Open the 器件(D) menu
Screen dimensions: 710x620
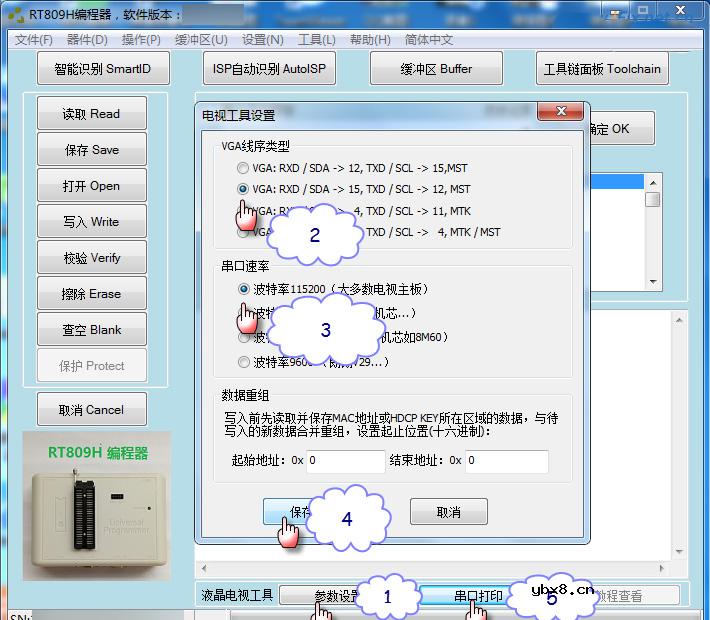pyautogui.click(x=87, y=40)
